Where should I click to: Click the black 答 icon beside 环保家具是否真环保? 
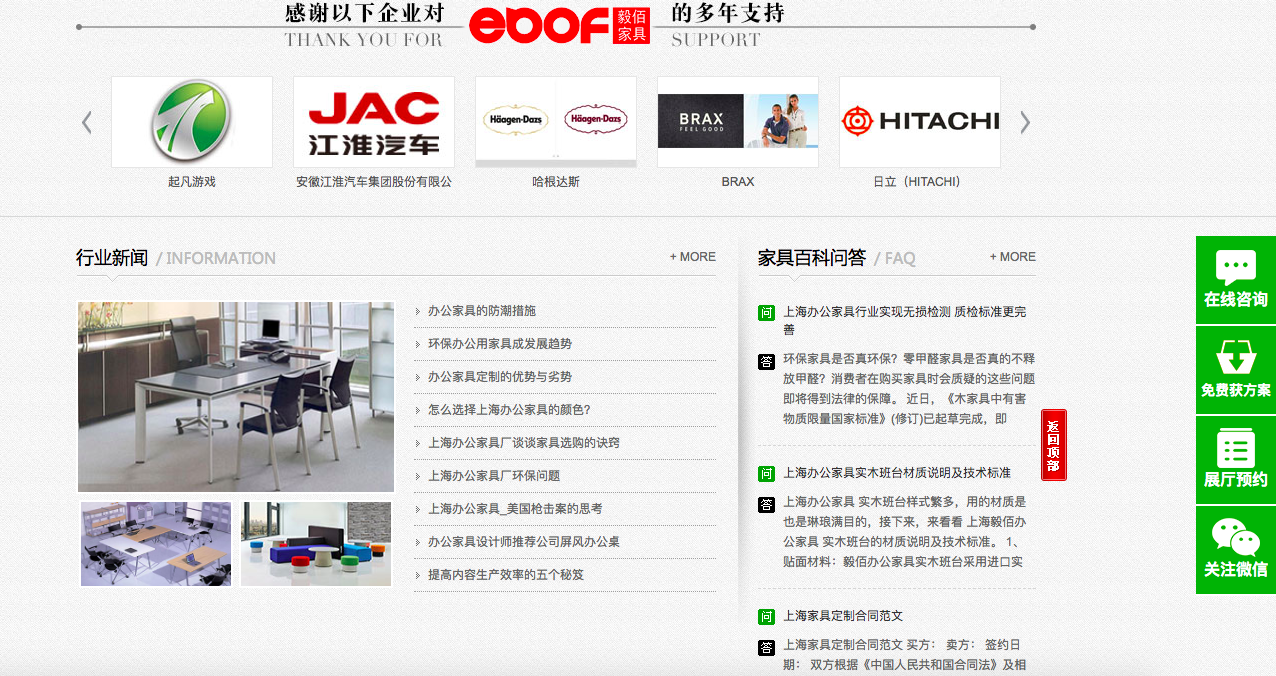(x=766, y=361)
